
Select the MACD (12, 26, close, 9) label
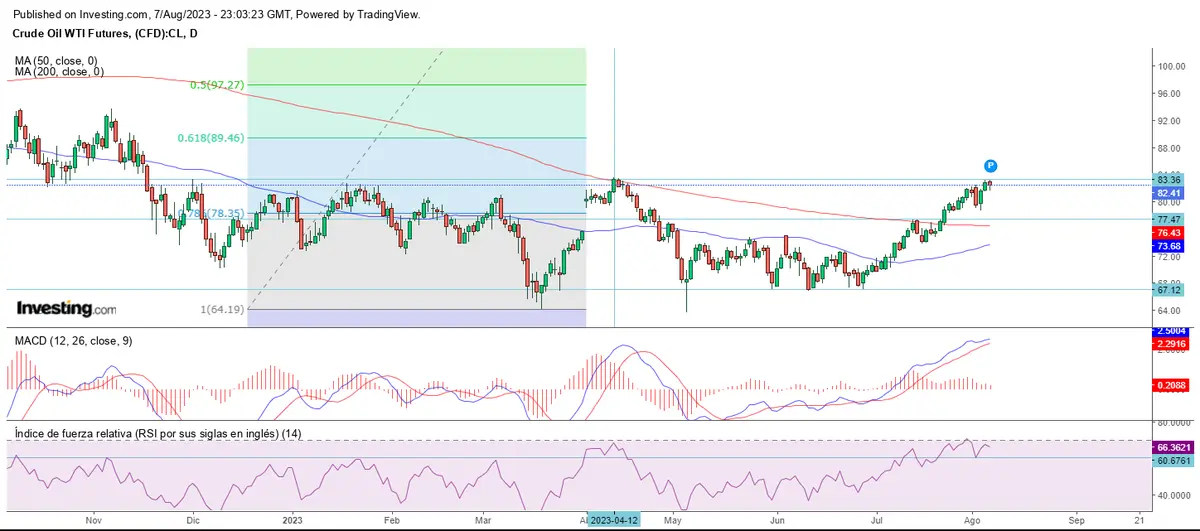tap(75, 341)
